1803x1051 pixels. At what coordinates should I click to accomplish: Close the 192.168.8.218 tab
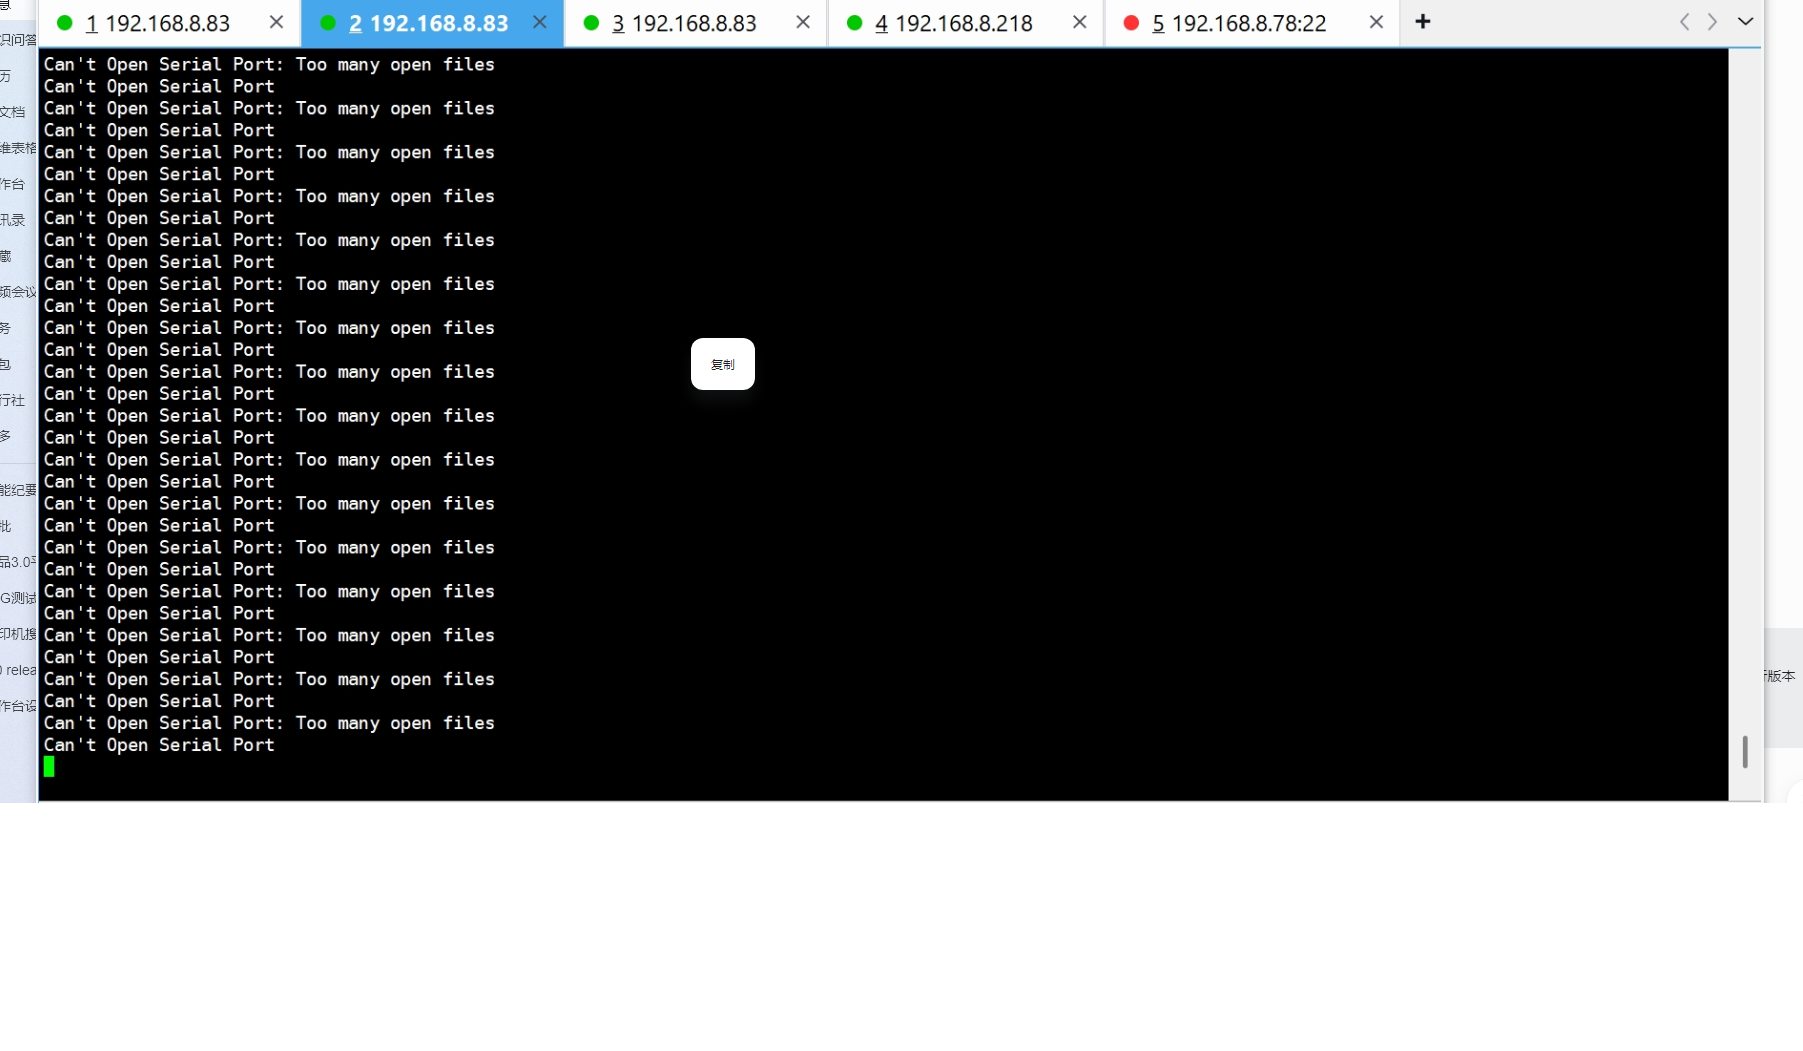pos(1080,22)
